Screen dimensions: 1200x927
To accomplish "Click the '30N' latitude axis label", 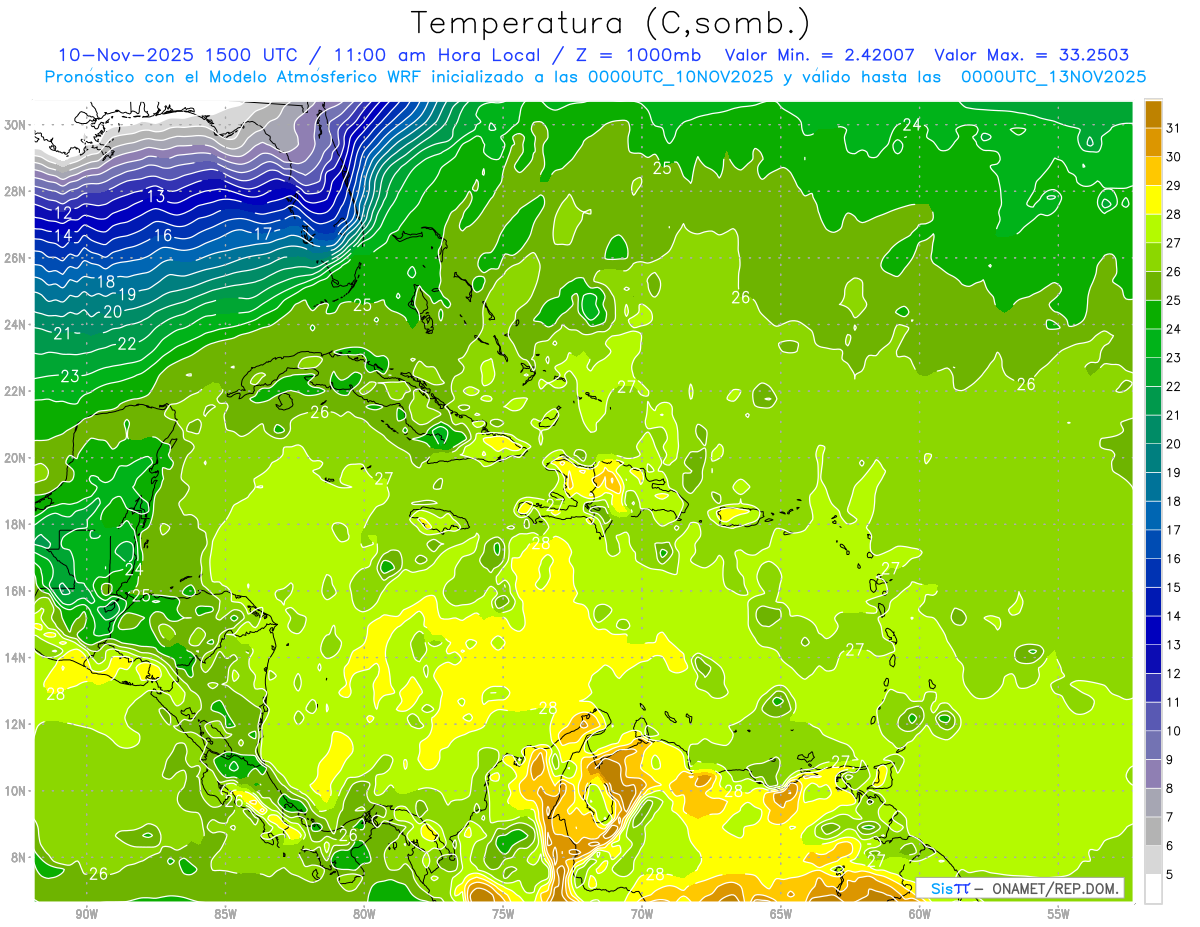I will pyautogui.click(x=15, y=125).
